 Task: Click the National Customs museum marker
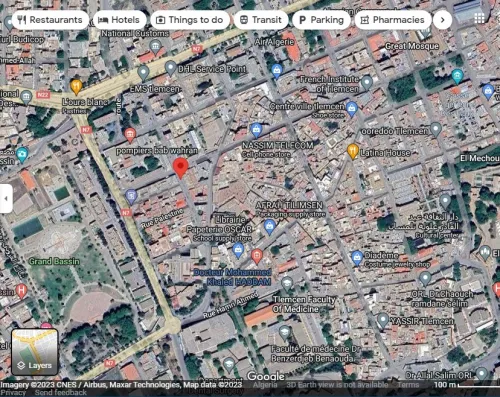pos(155,47)
